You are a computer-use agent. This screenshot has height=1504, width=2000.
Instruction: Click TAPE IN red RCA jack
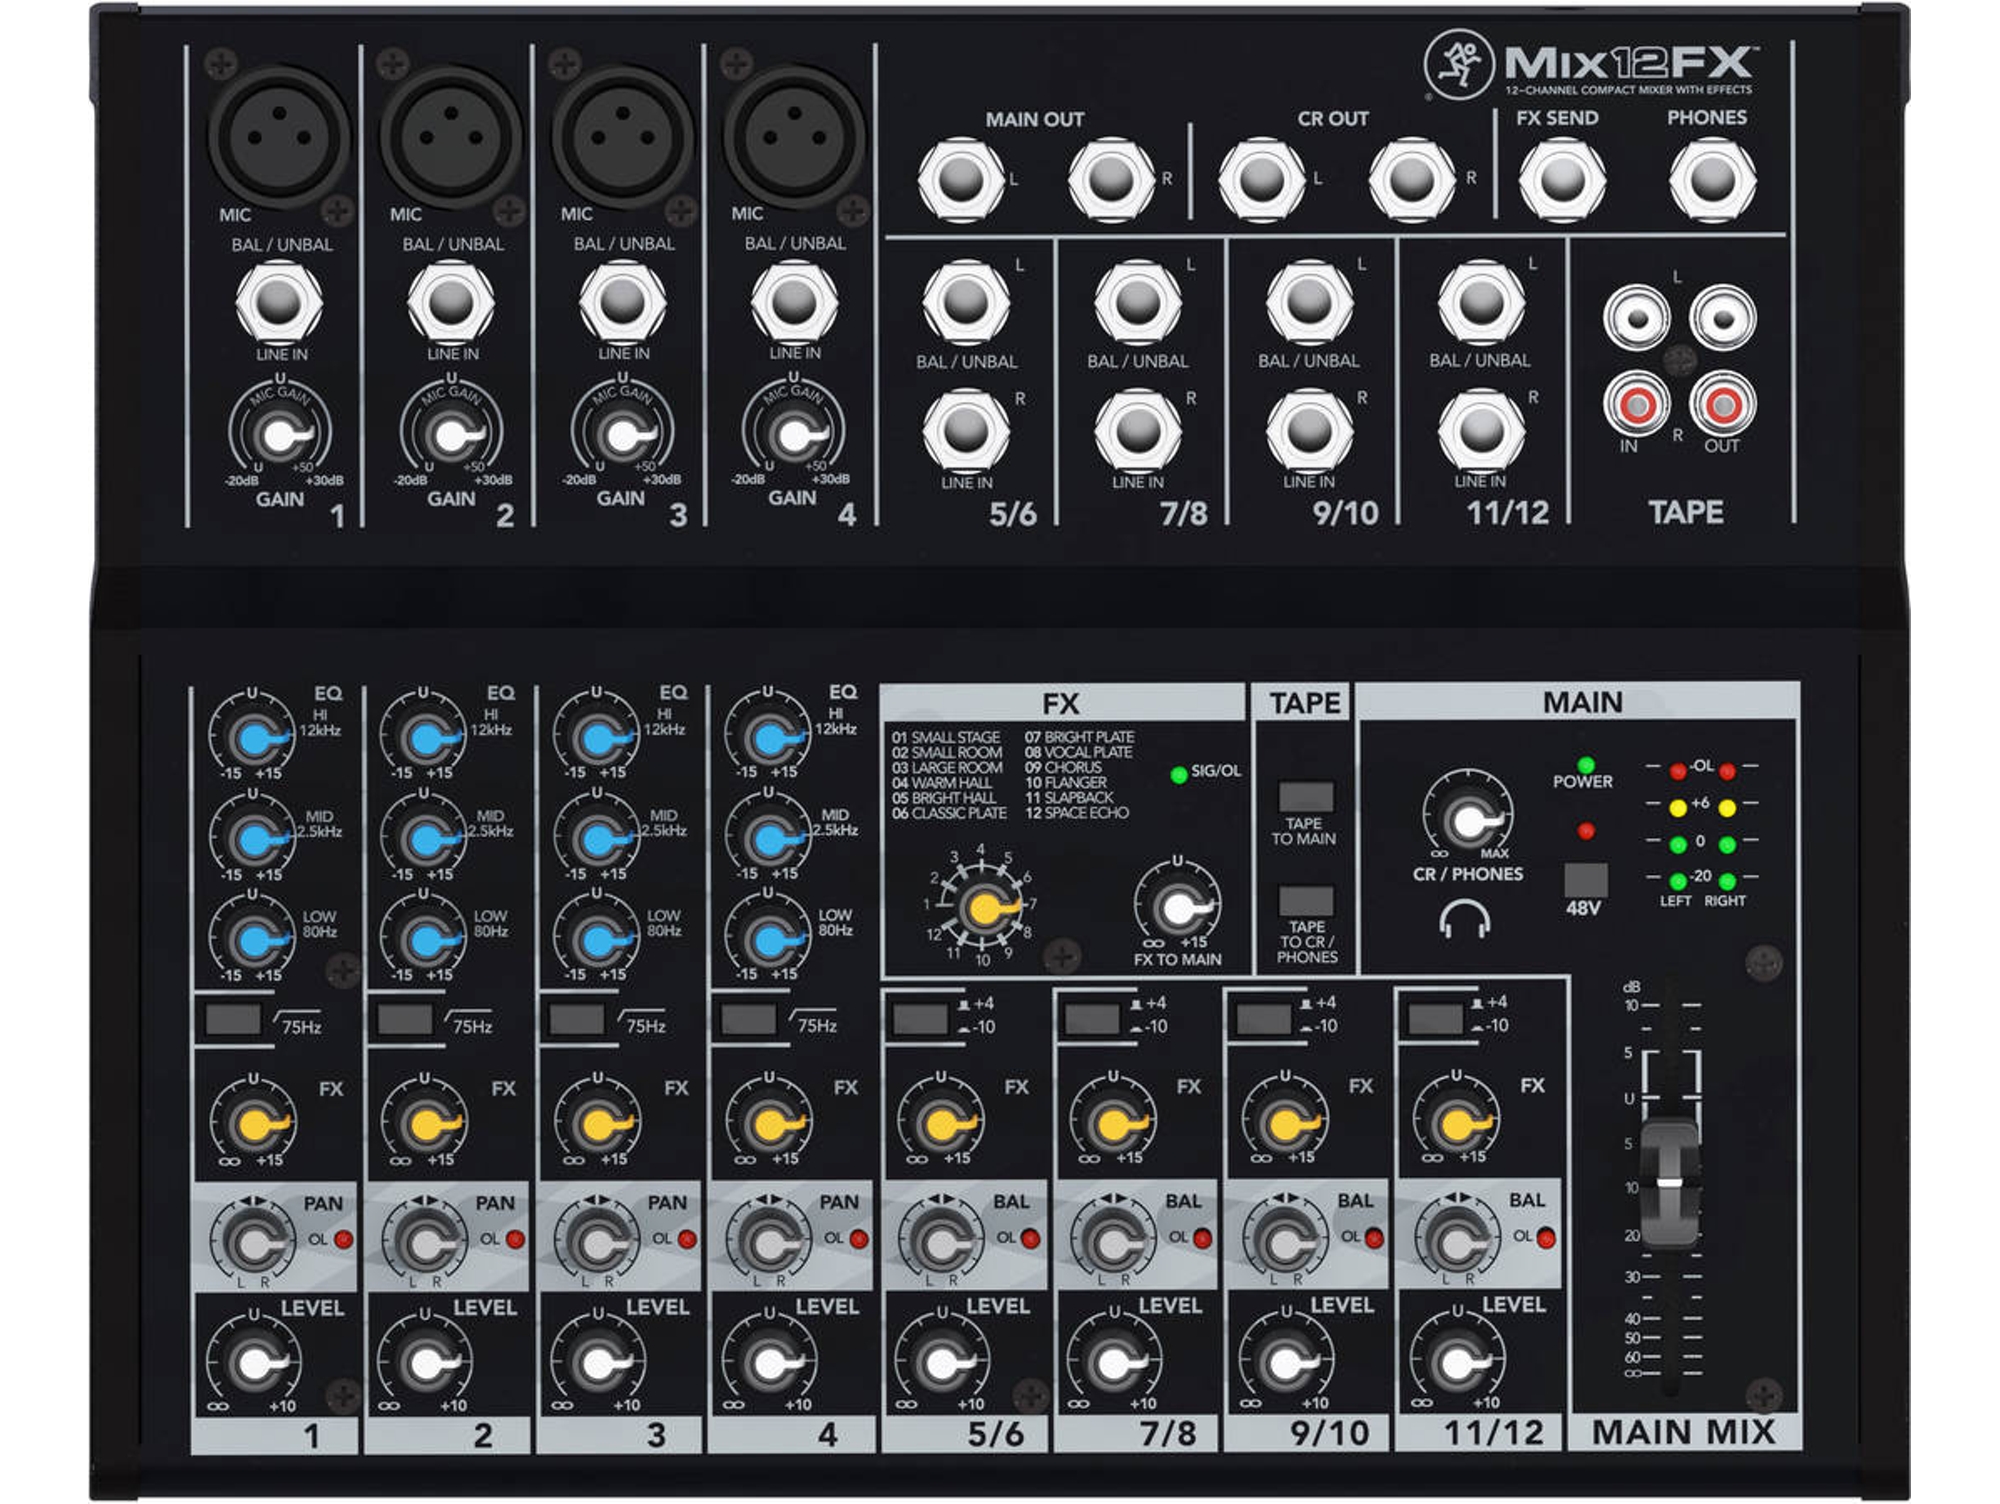point(1637,405)
